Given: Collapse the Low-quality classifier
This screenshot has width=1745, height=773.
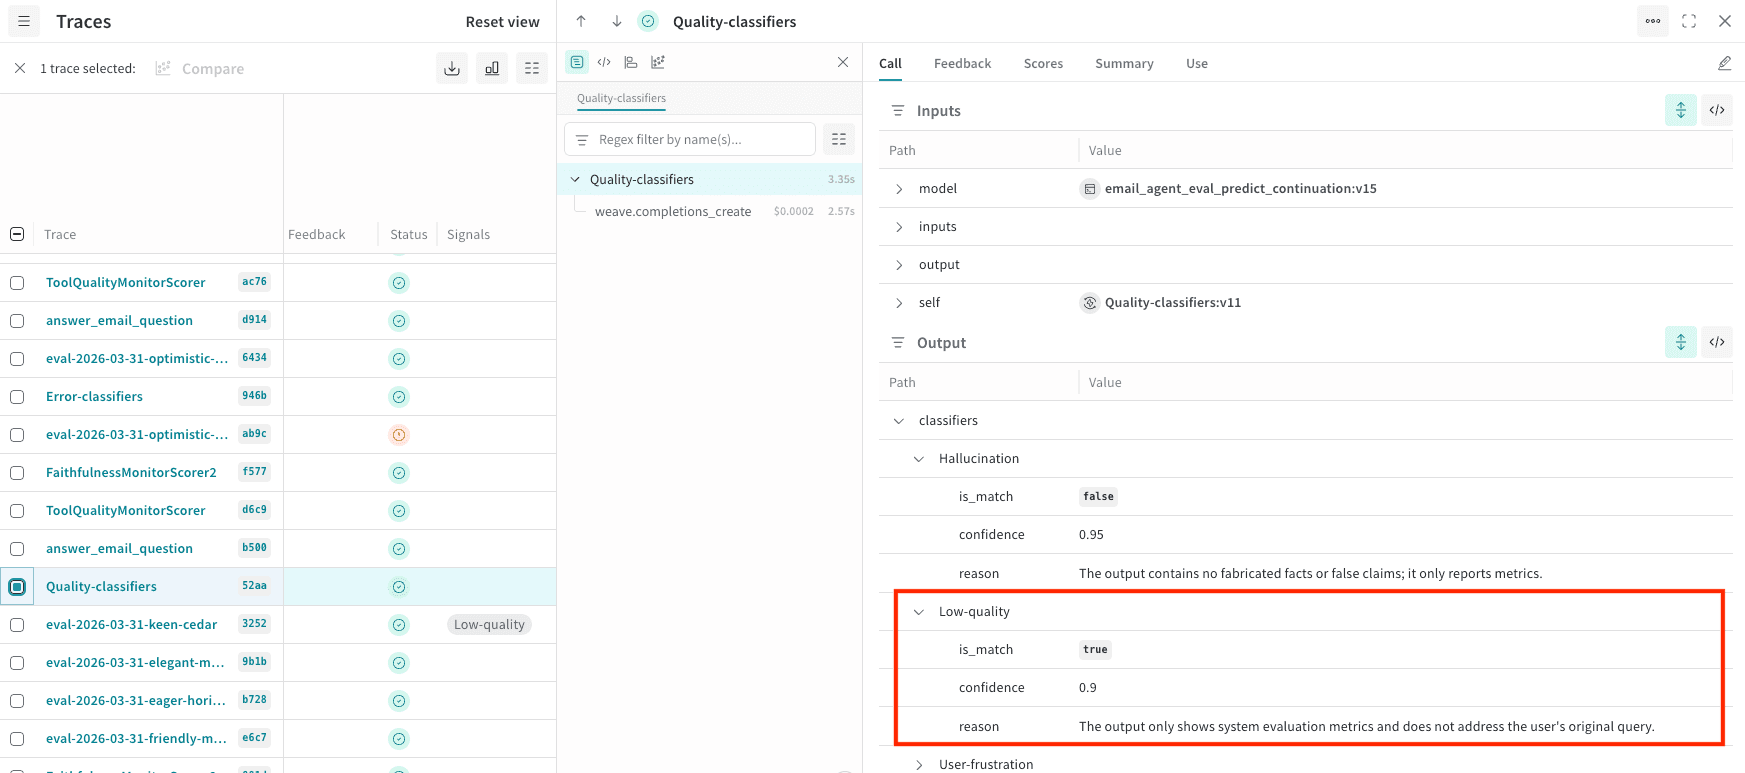Looking at the screenshot, I should tap(919, 611).
